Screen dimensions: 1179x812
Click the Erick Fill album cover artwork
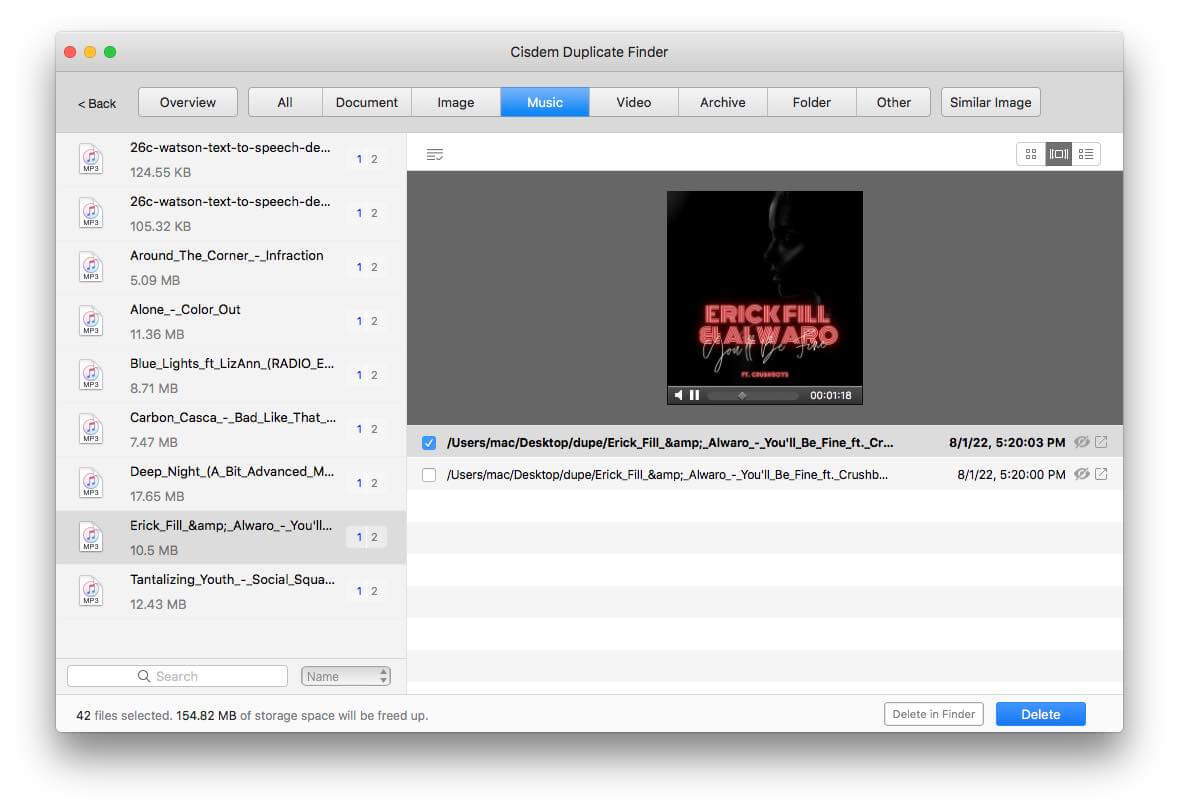point(765,289)
